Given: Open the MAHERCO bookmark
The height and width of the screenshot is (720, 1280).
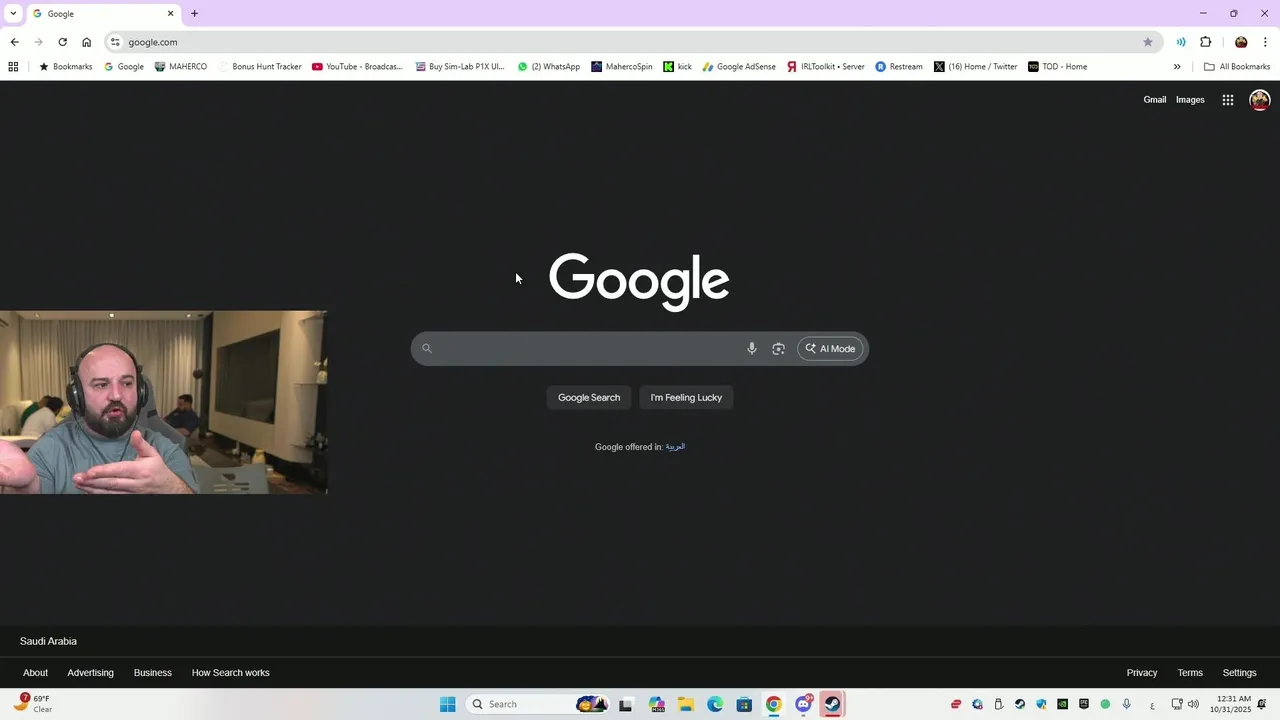Looking at the screenshot, I should click(181, 67).
